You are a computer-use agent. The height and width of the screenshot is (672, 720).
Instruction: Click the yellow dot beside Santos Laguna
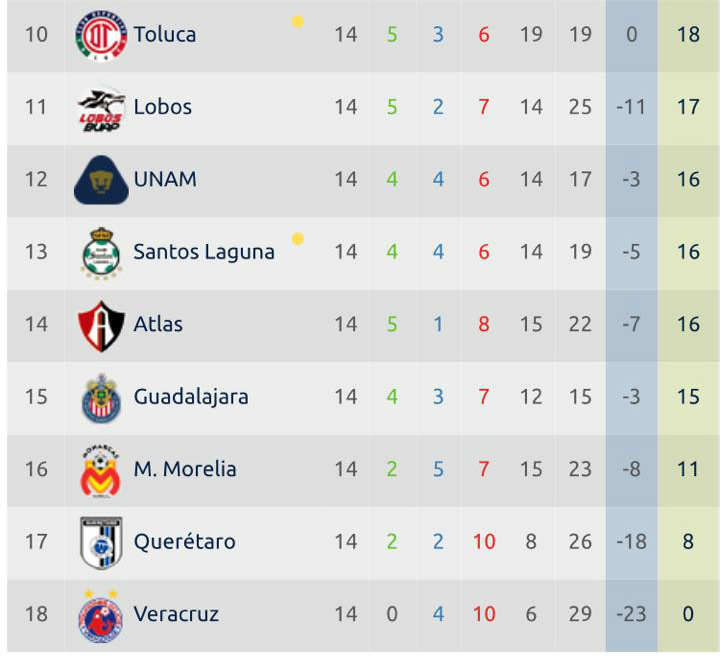click(x=298, y=239)
